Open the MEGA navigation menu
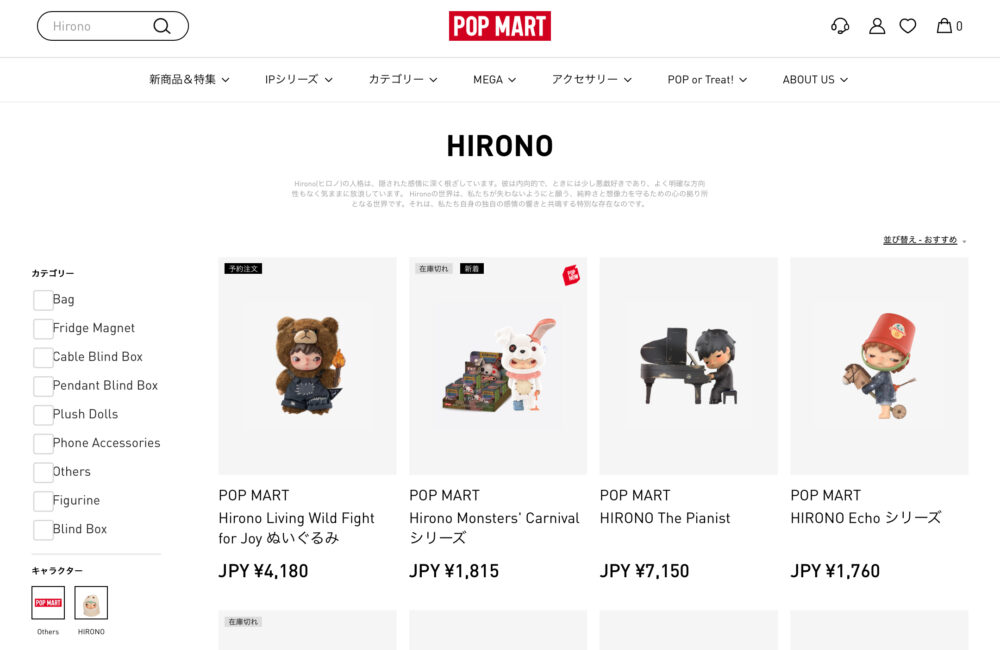The image size is (1000, 650). coord(494,80)
